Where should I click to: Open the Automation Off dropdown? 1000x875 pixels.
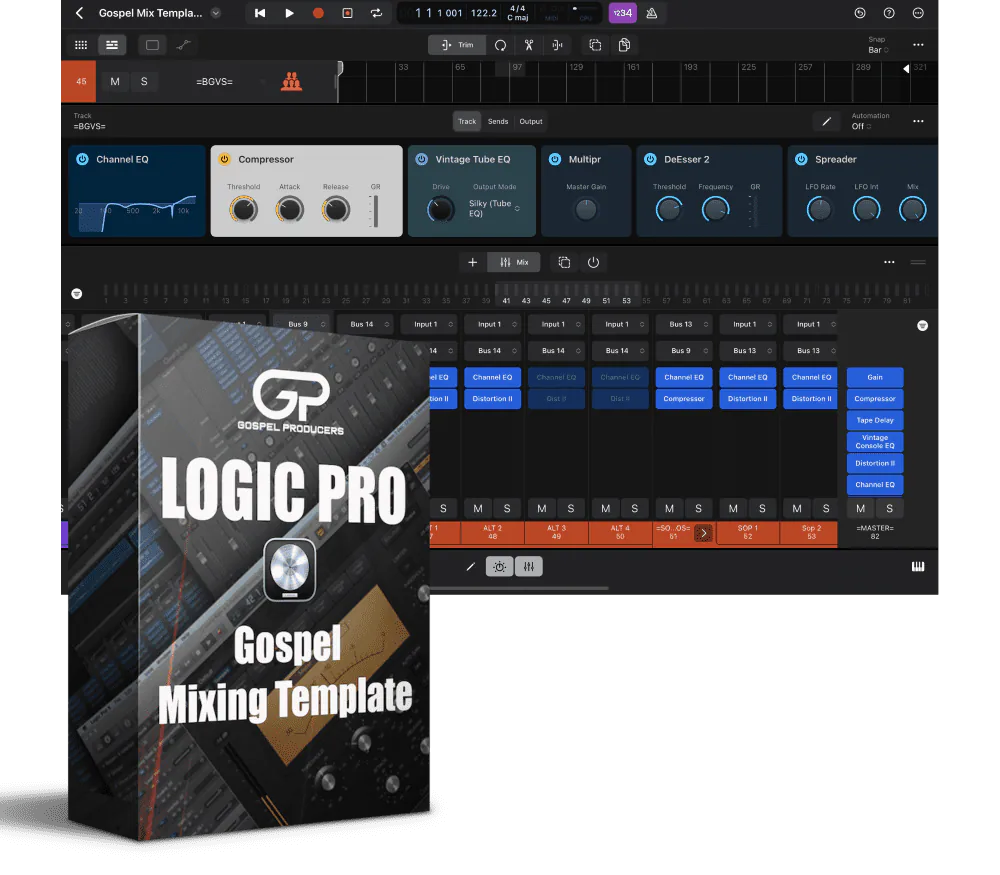click(862, 126)
